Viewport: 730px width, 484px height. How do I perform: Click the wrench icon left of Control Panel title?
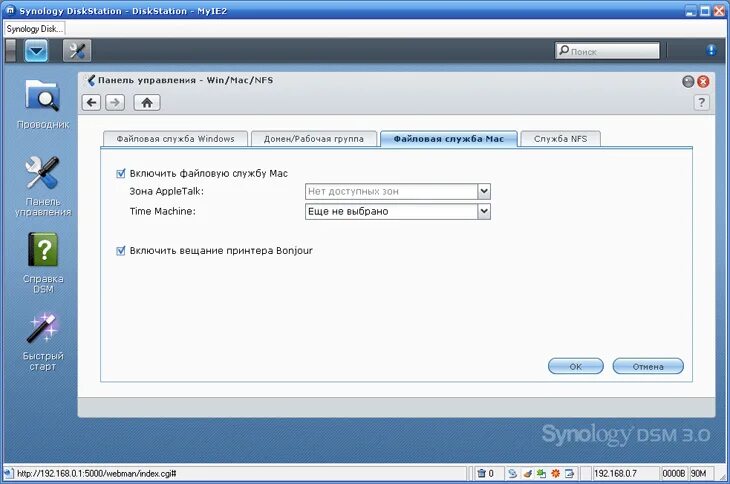point(90,81)
